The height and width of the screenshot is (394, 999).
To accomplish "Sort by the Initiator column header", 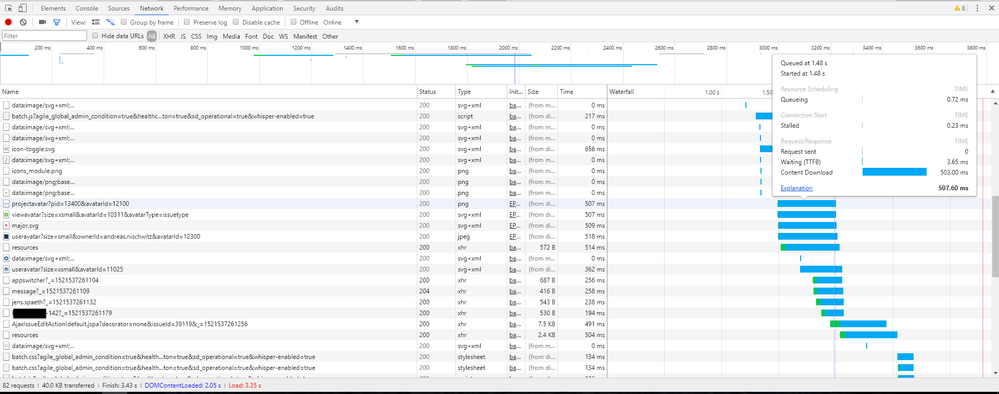I will pos(516,92).
